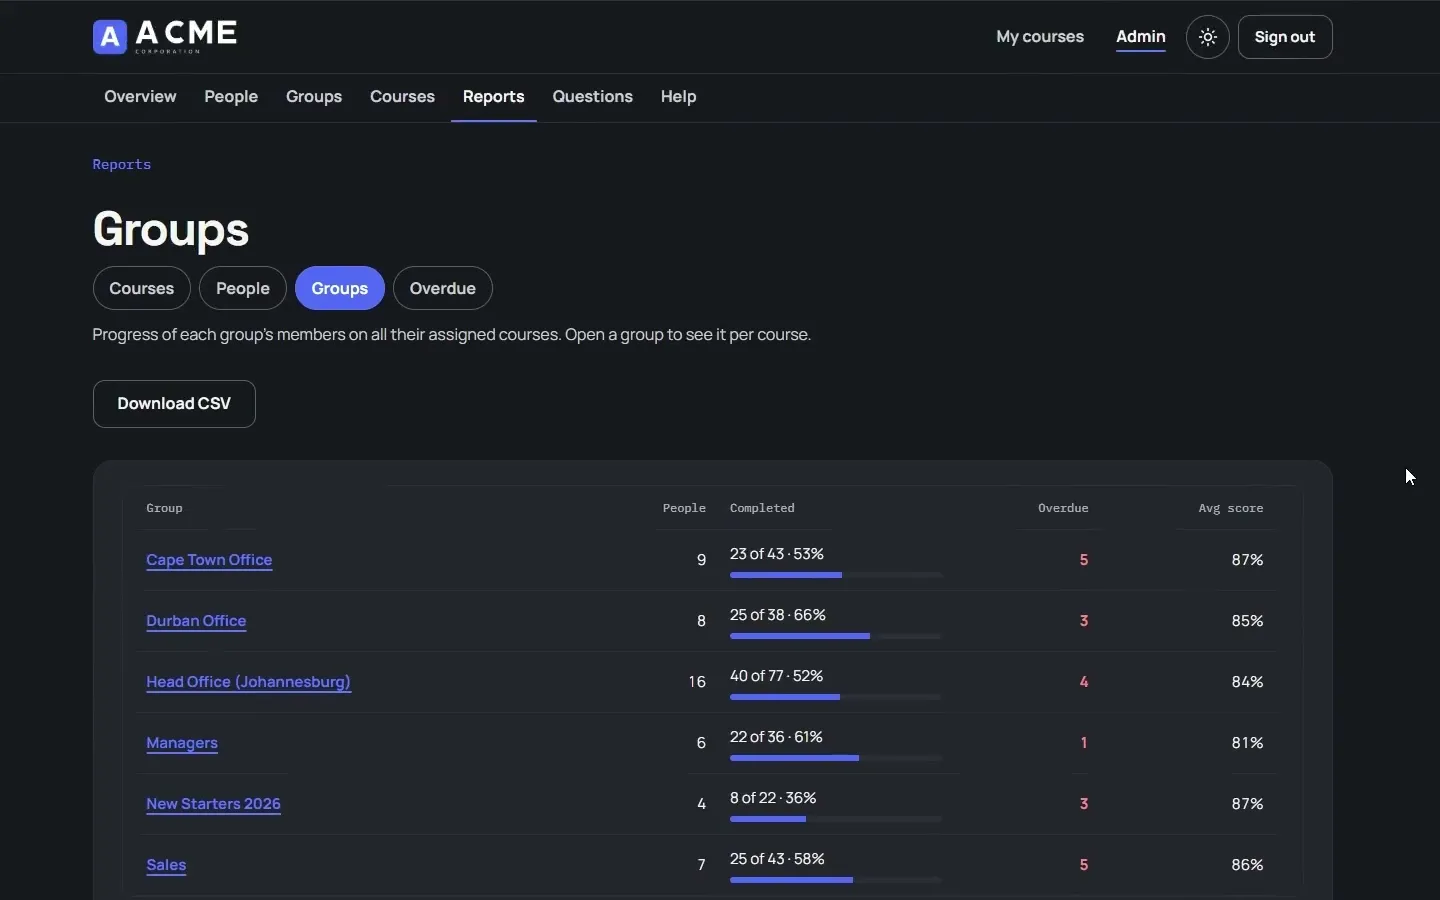Screen dimensions: 1440x900
Task: Open the Overview nav tab
Action: (x=140, y=98)
